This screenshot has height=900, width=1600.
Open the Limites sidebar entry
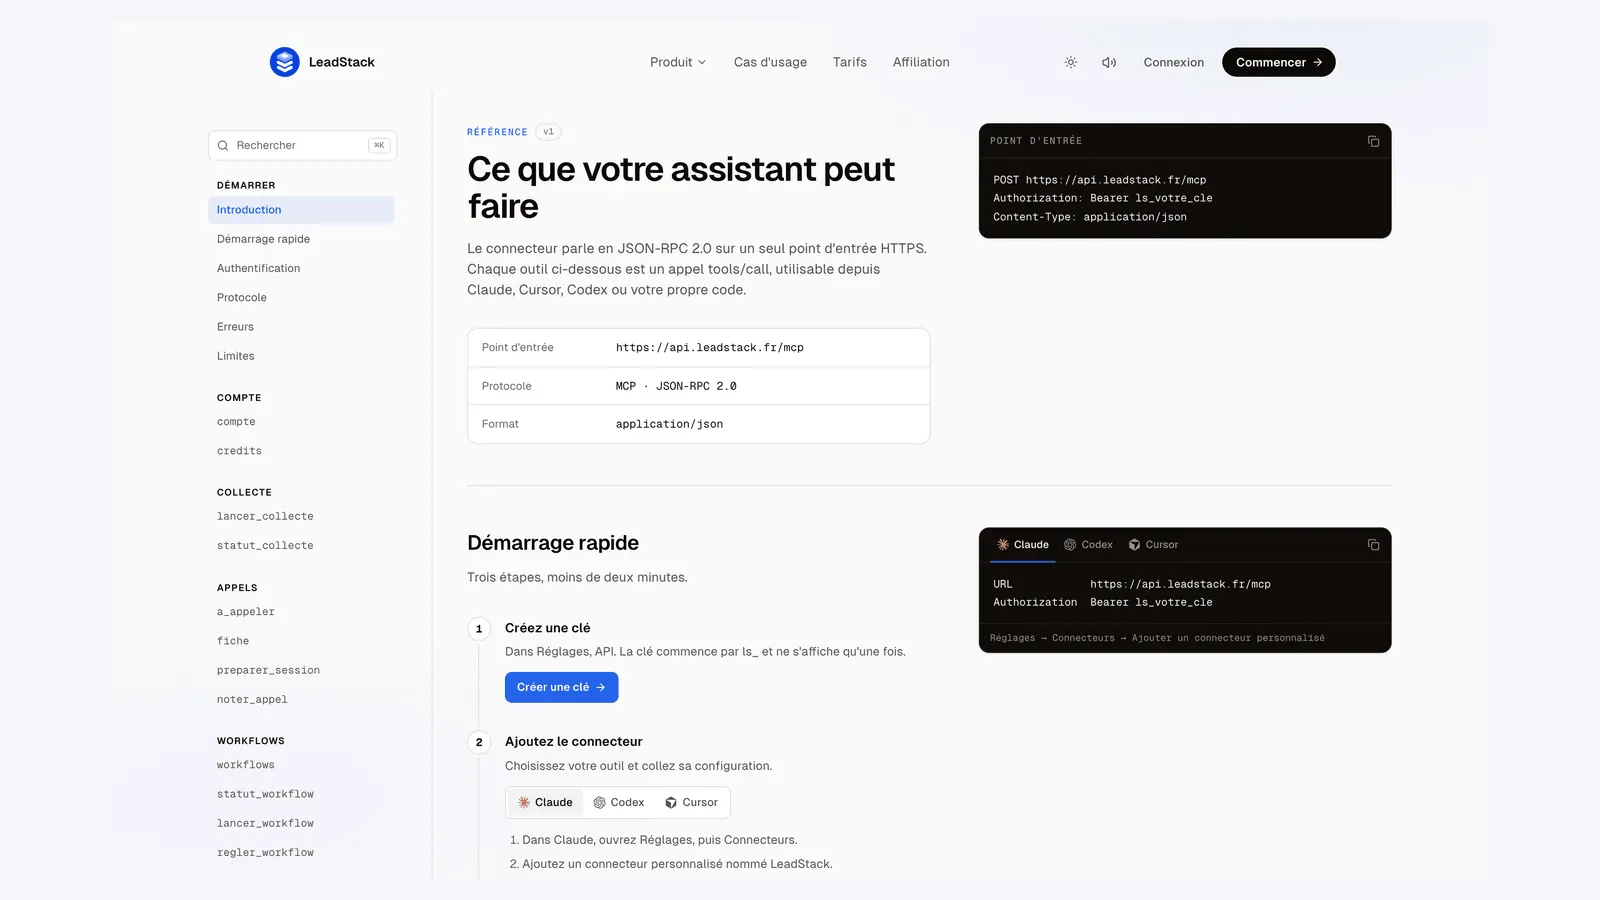coord(236,356)
